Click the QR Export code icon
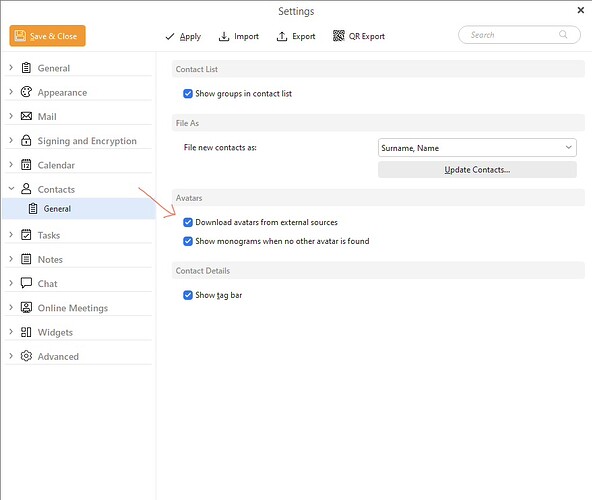The height and width of the screenshot is (500, 592). pyautogui.click(x=338, y=36)
